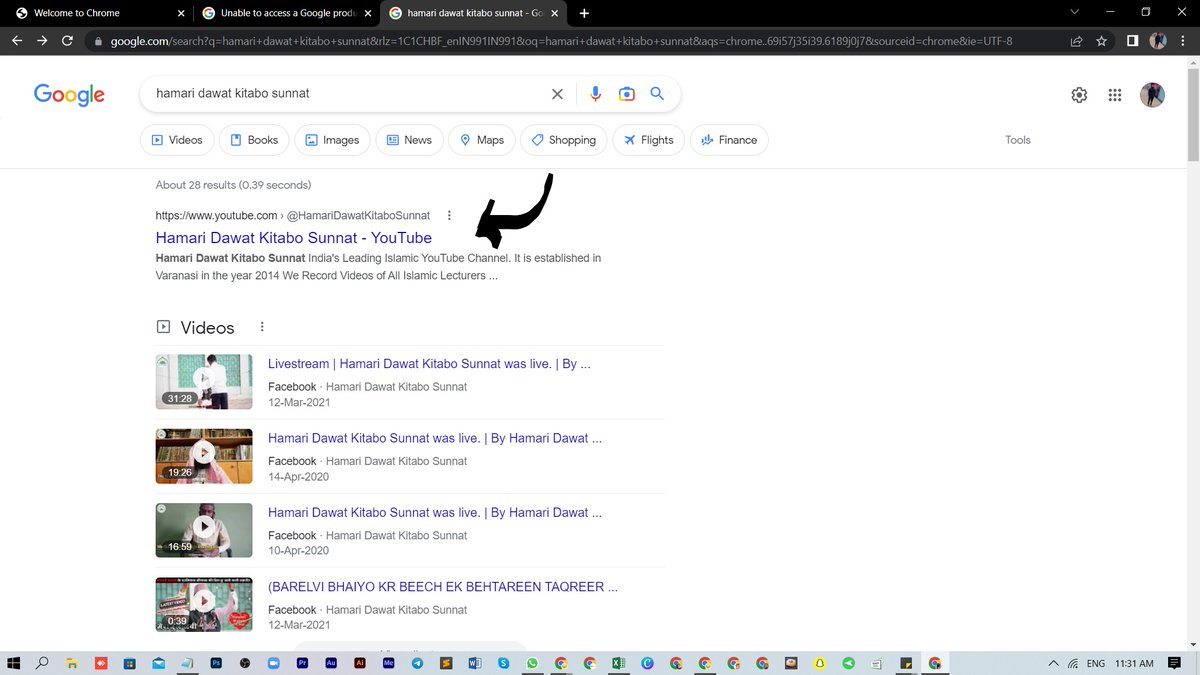Screen dimensions: 1200x675
Task: Open Search by image camera icon
Action: (x=627, y=94)
